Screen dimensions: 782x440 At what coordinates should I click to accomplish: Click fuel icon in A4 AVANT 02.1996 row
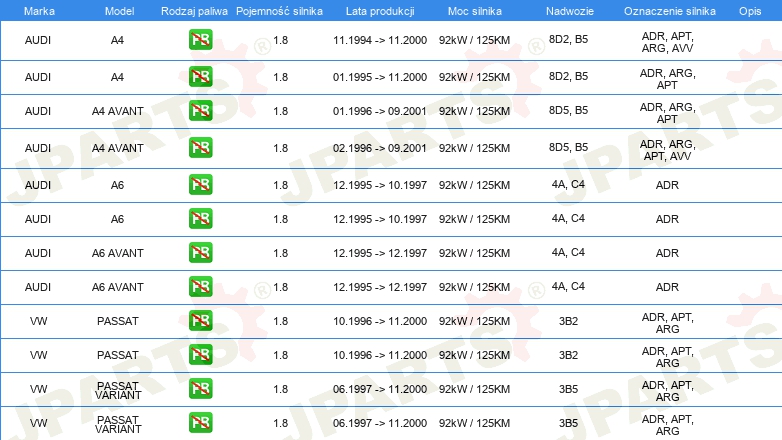tap(200, 148)
